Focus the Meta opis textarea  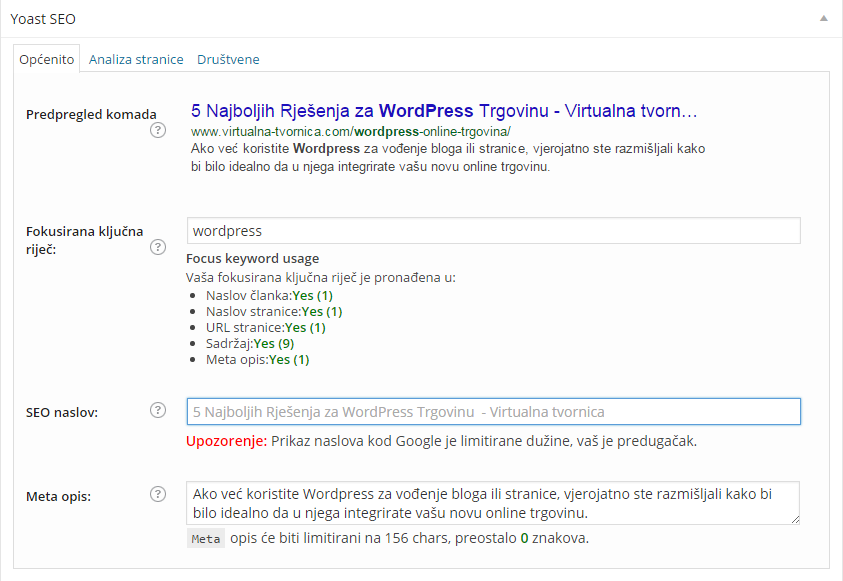tap(493, 503)
